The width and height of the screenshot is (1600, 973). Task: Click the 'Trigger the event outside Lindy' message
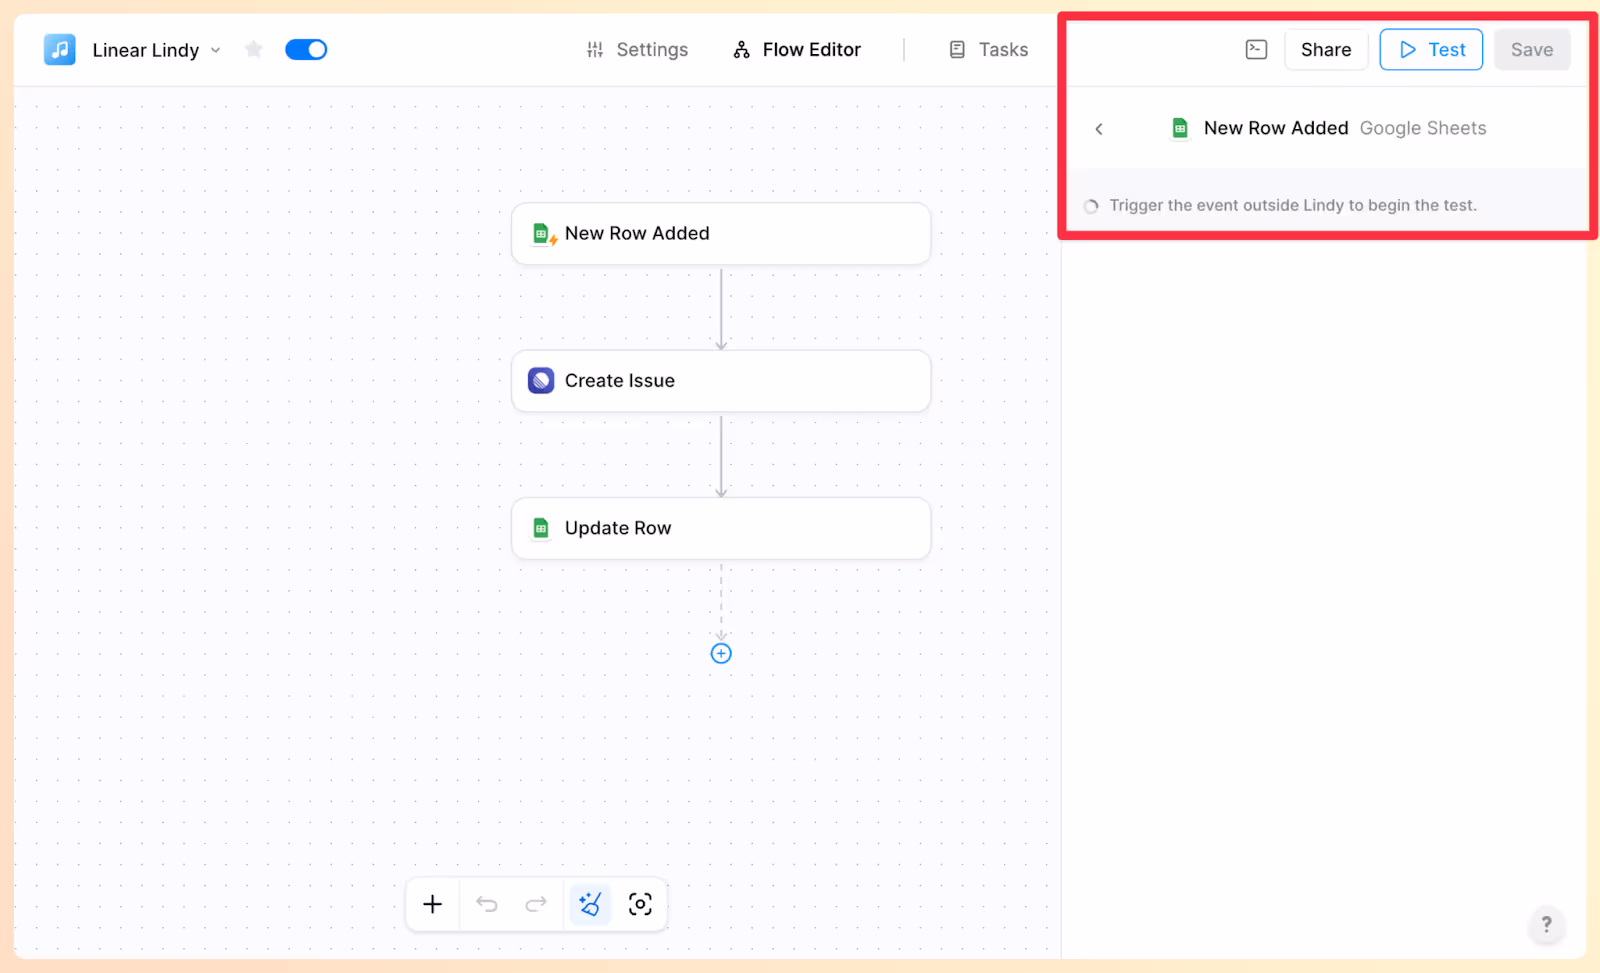[x=1293, y=205]
